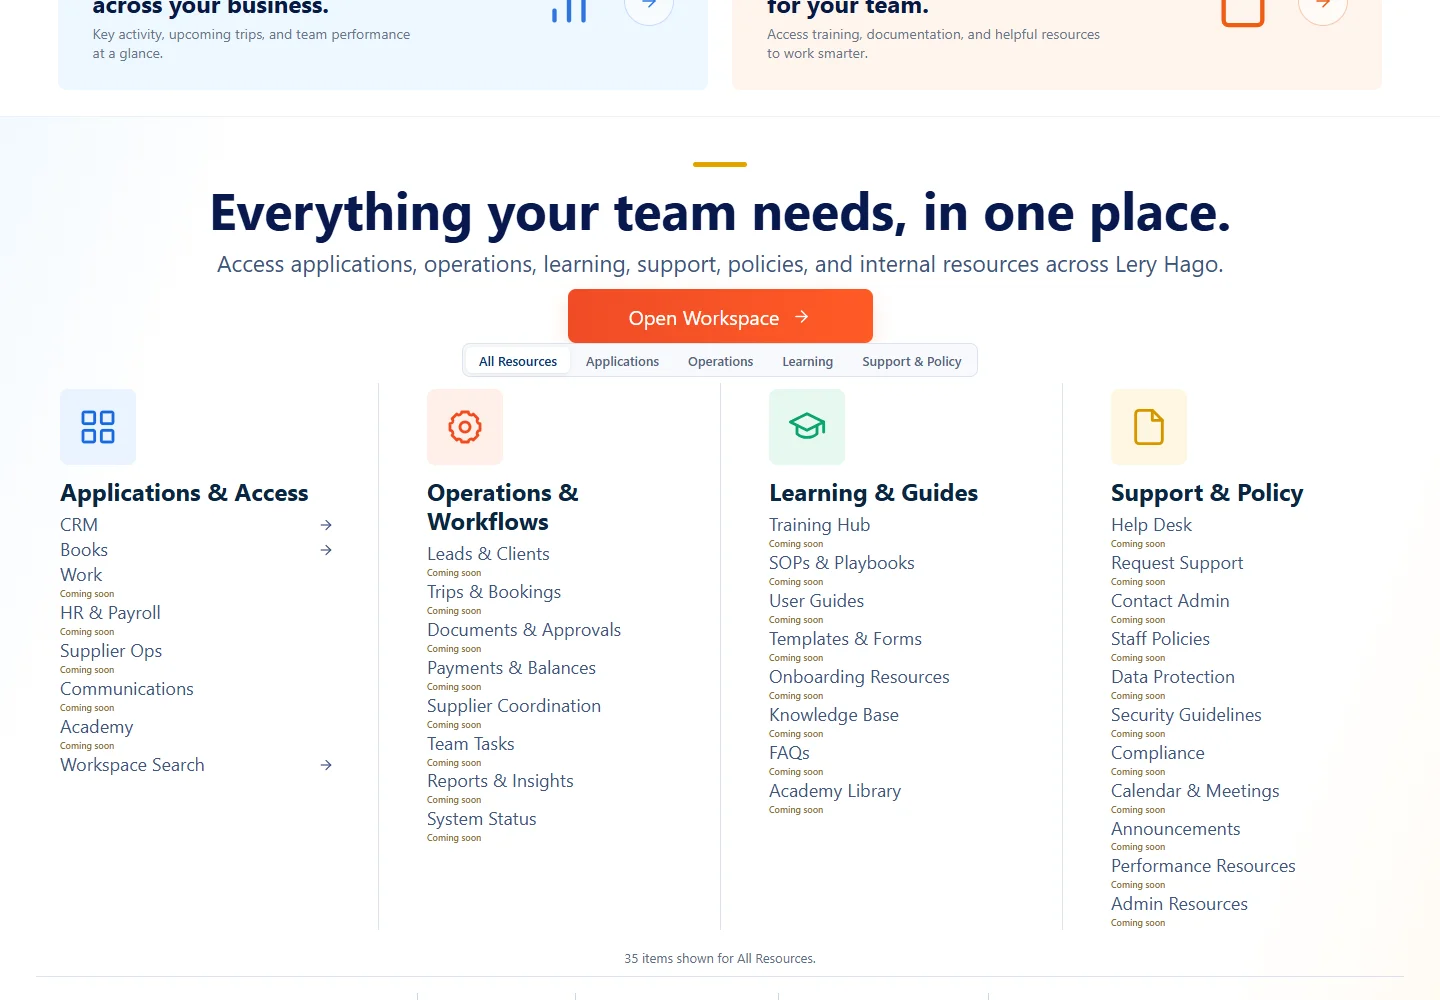Select the All Resources tab
The height and width of the screenshot is (1000, 1440).
coord(518,361)
